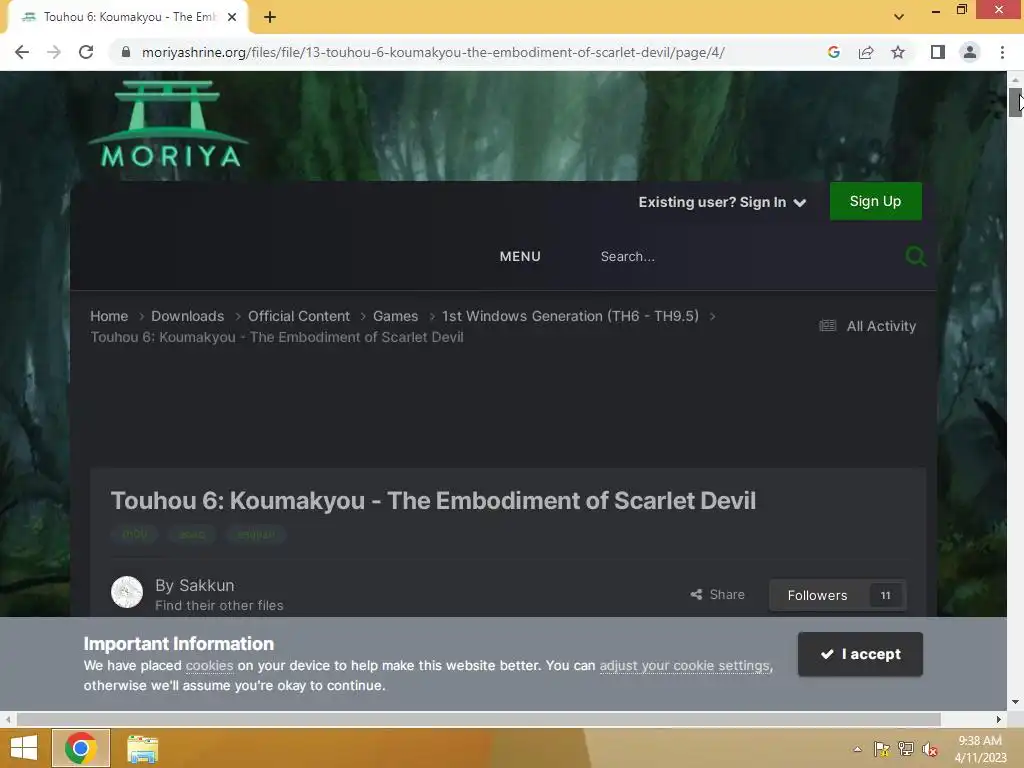View the 11 followers count
The image size is (1024, 768).
886,595
